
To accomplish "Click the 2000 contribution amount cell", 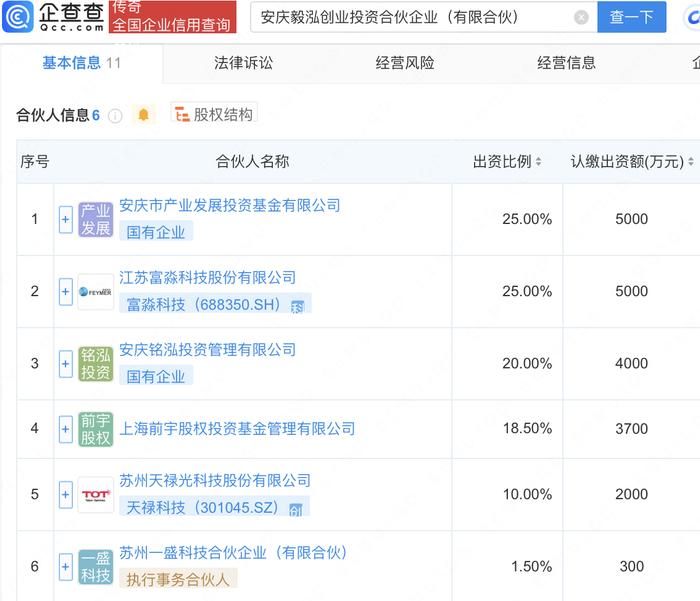I will [x=631, y=494].
